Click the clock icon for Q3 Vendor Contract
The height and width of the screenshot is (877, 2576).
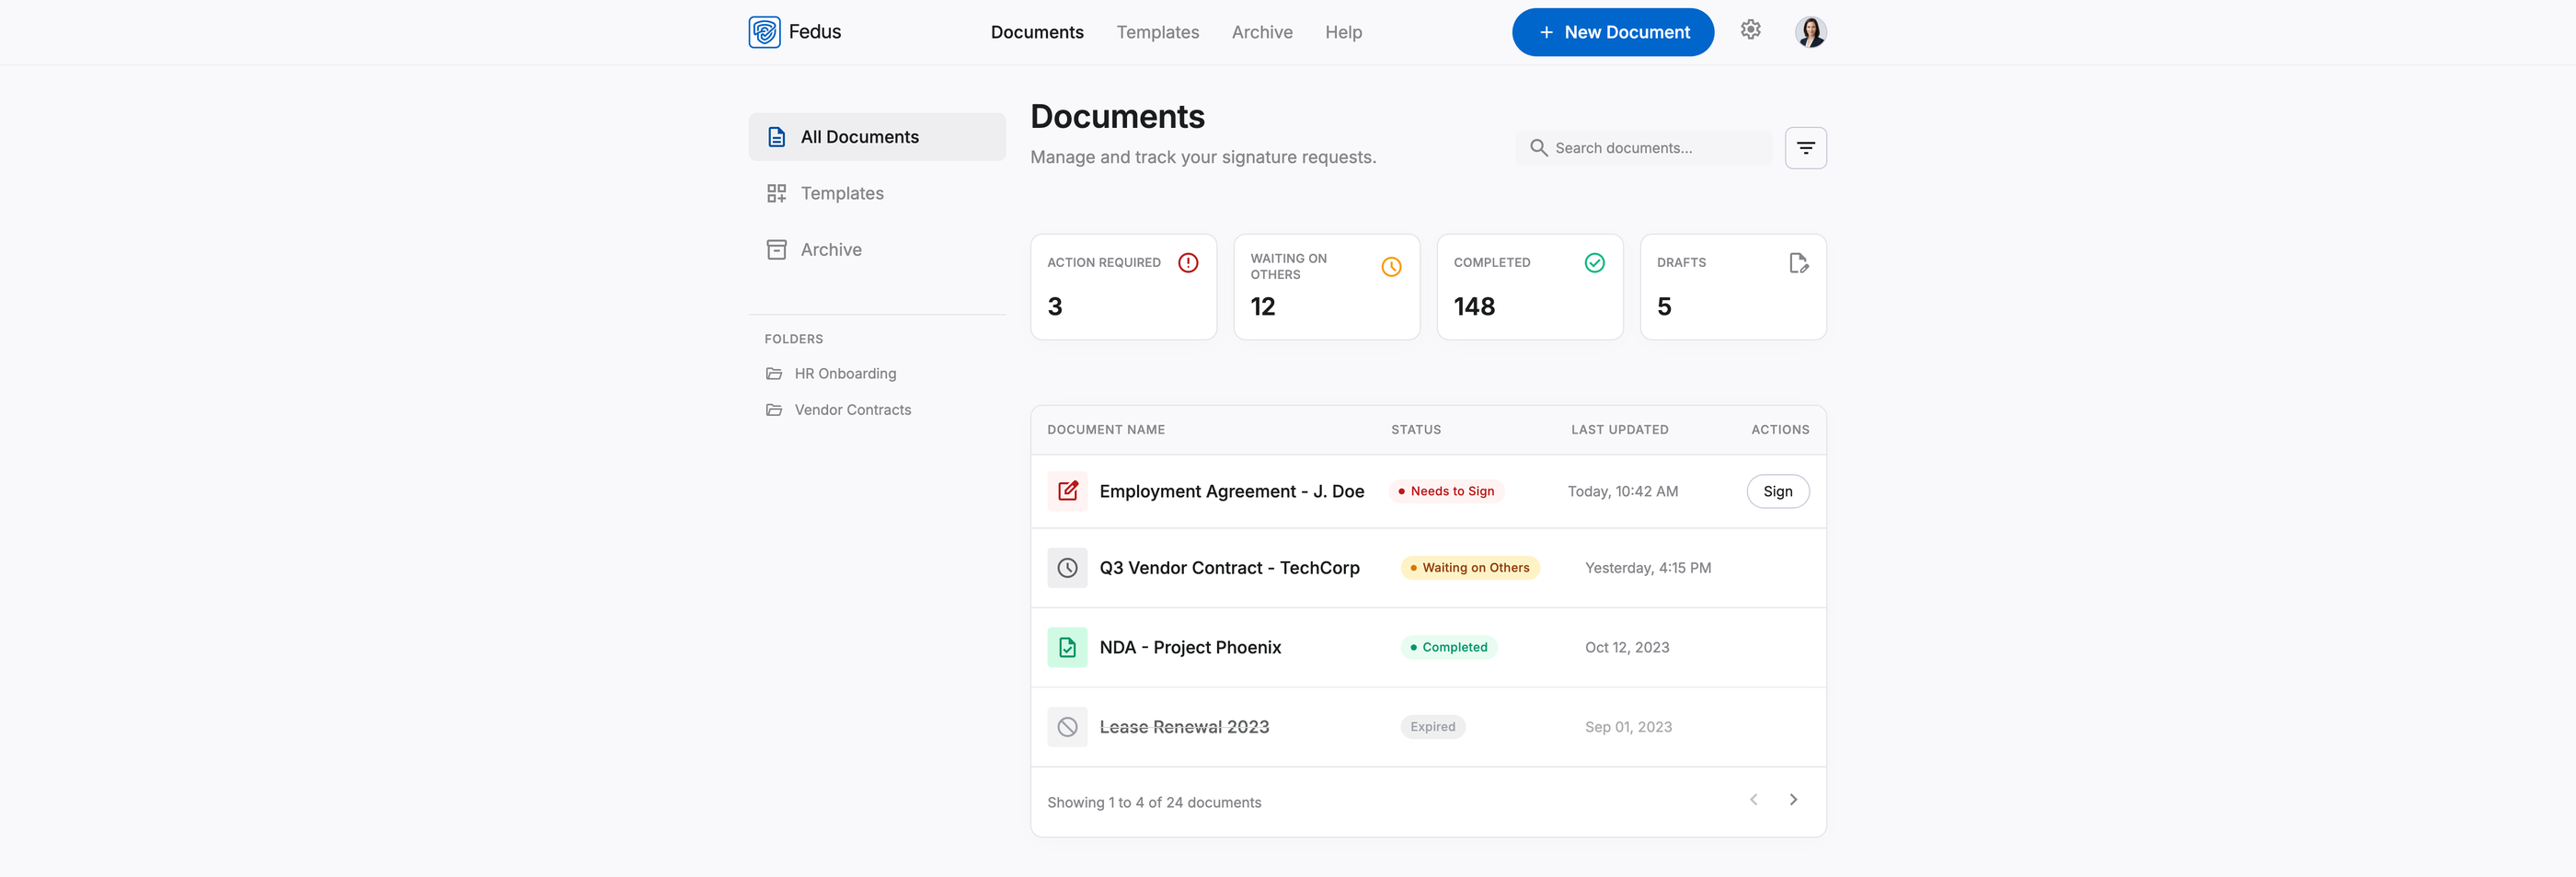point(1067,568)
